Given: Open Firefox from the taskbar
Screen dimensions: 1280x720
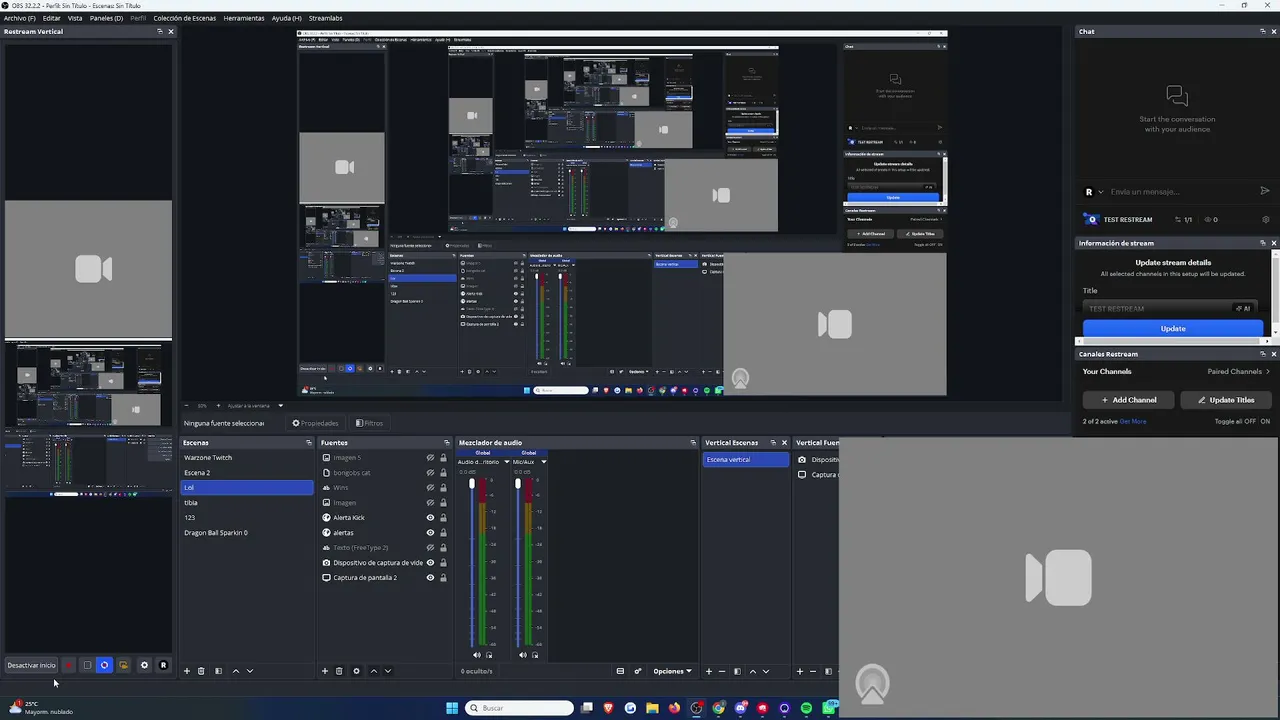Looking at the screenshot, I should coord(674,708).
